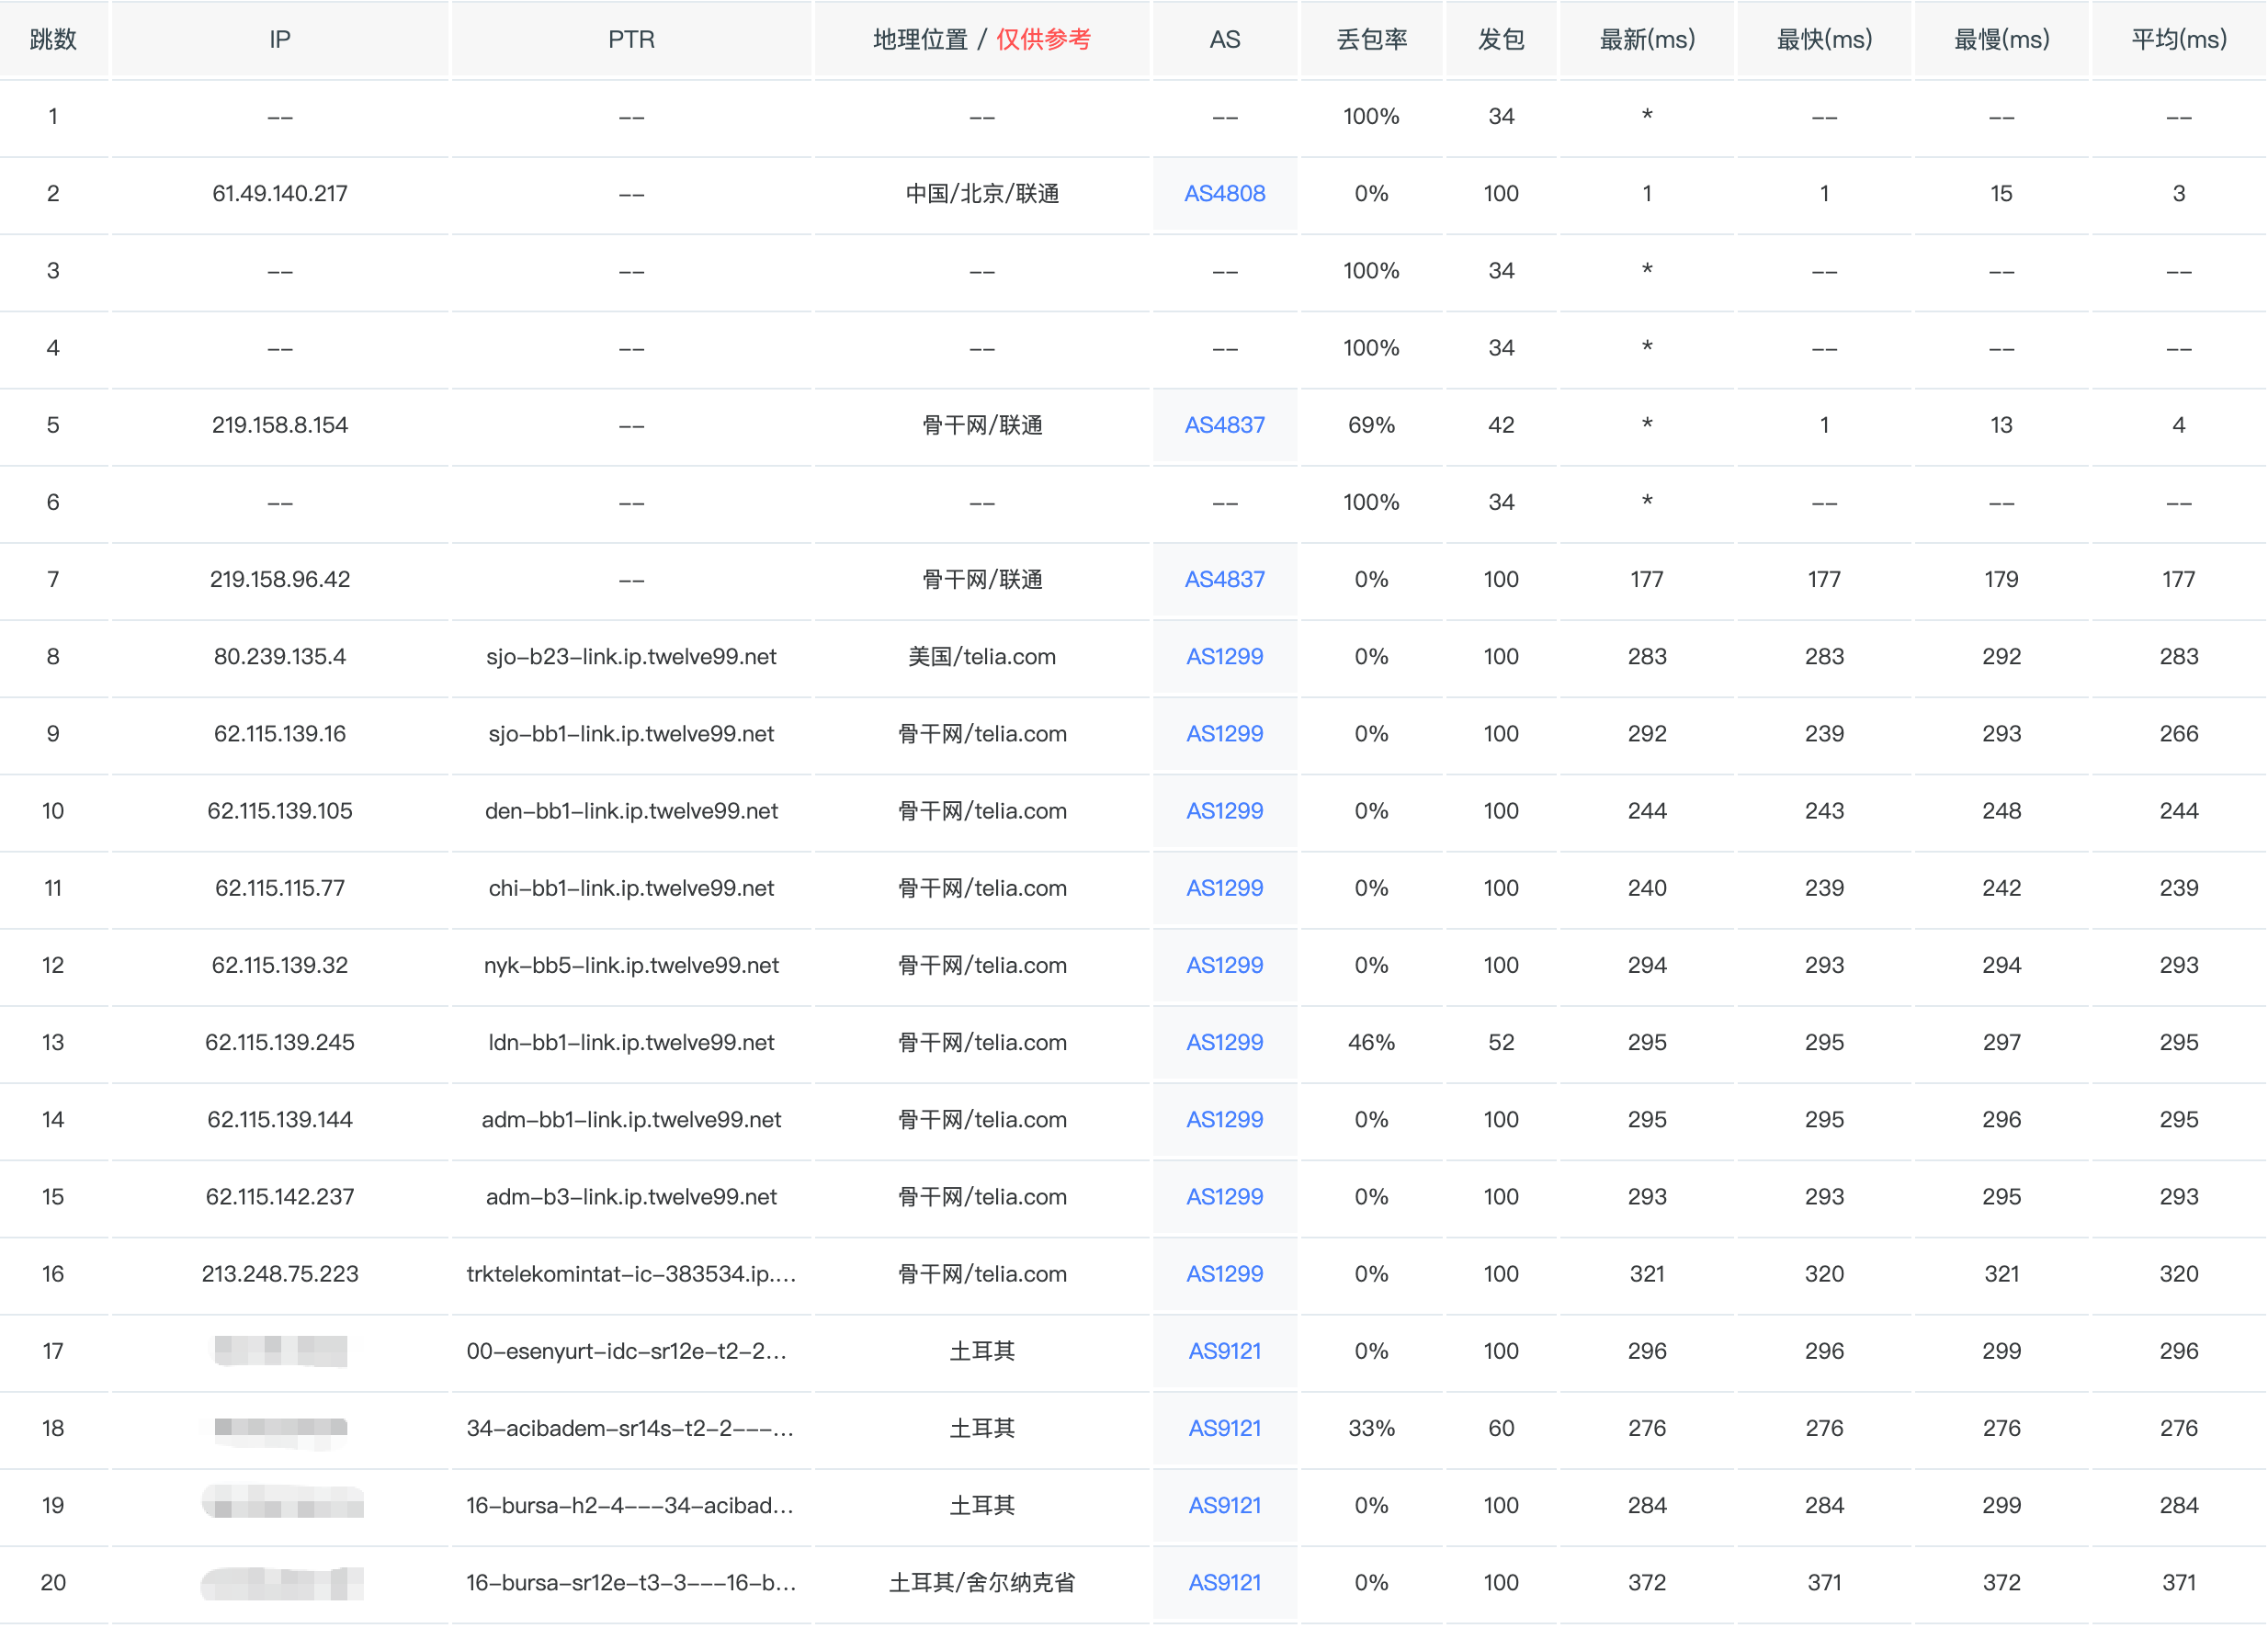Click the 跳数 column header

(53, 39)
